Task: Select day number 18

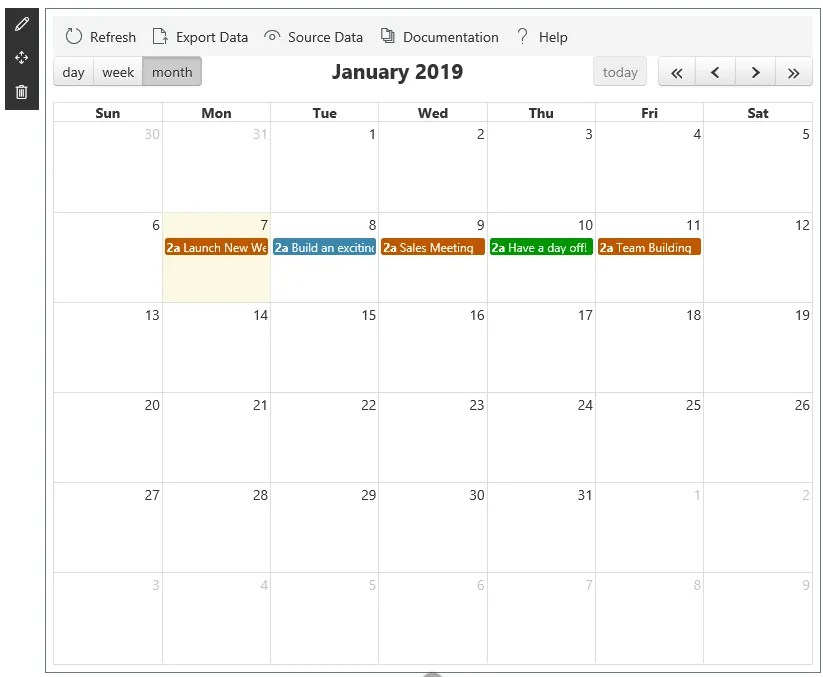Action: (693, 315)
